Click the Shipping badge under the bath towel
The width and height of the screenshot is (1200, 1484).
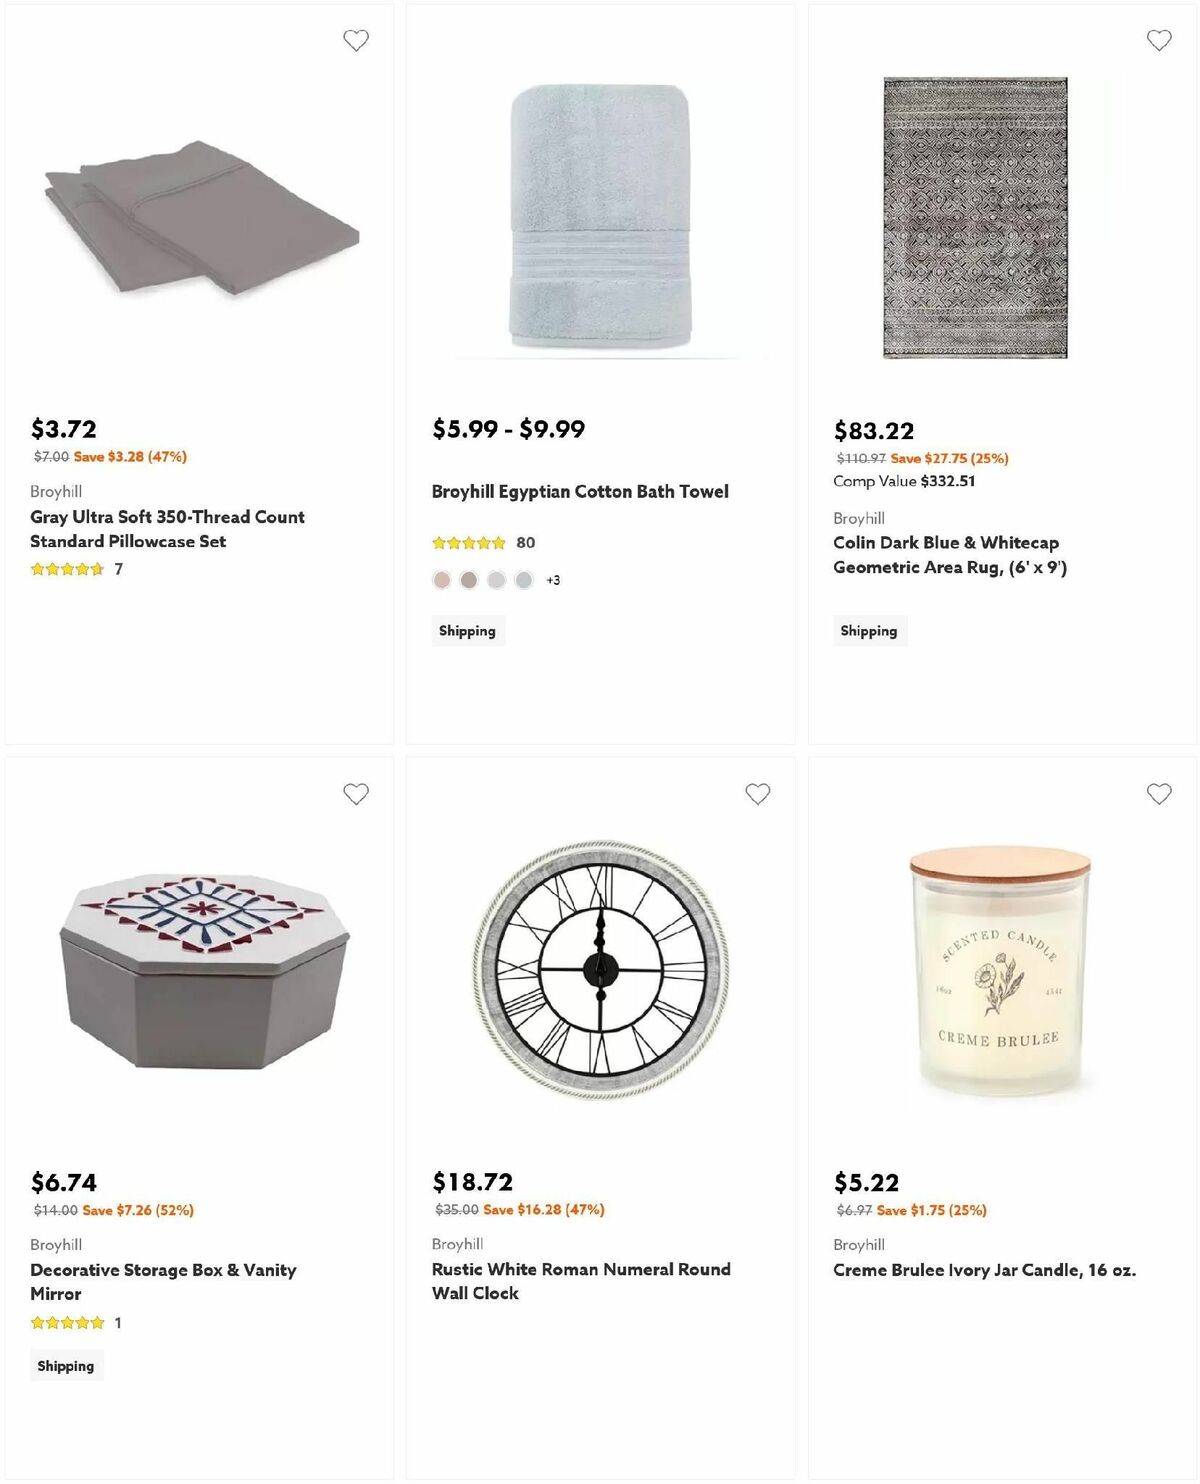click(x=467, y=630)
